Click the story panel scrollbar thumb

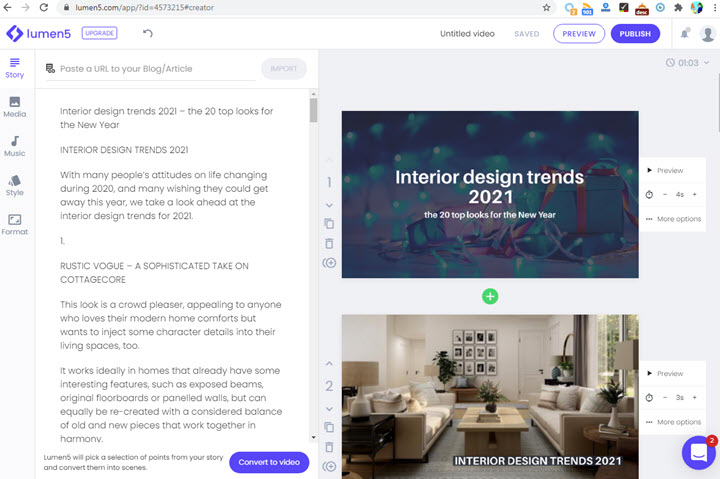(x=314, y=110)
